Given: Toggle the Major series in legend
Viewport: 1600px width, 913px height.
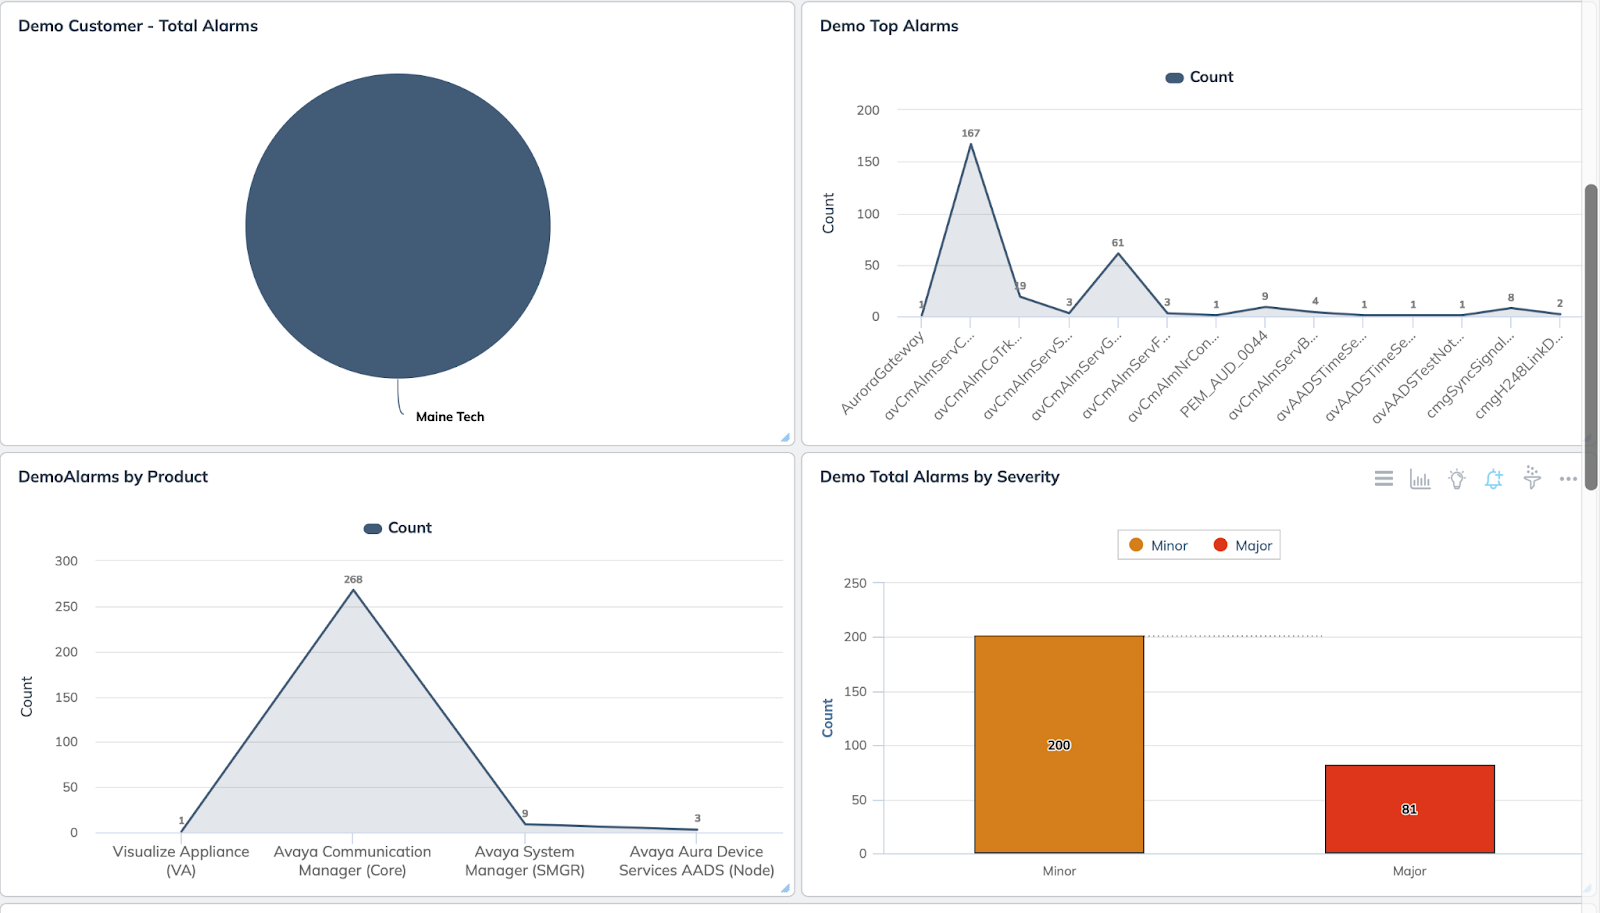Looking at the screenshot, I should coord(1242,545).
